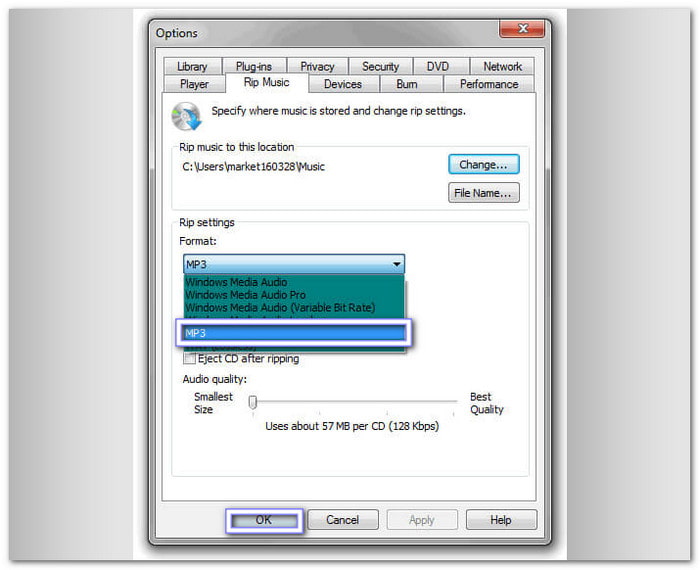The image size is (700, 570).
Task: Open the Performance tab
Action: [489, 84]
